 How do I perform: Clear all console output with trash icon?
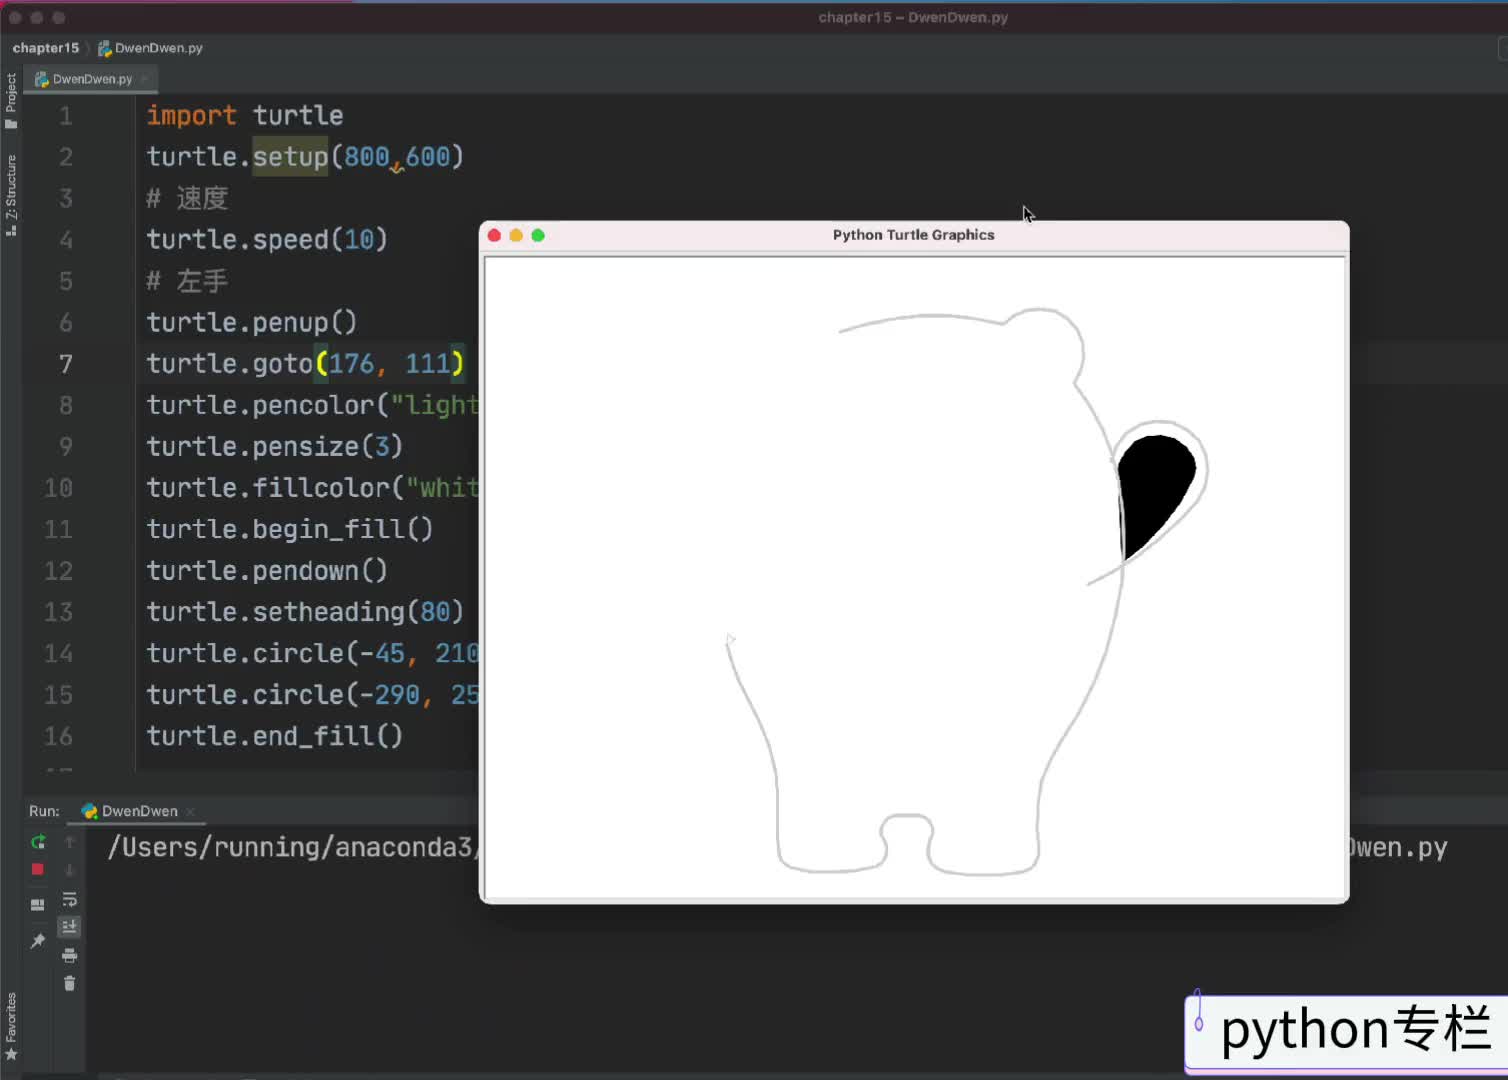point(69,984)
